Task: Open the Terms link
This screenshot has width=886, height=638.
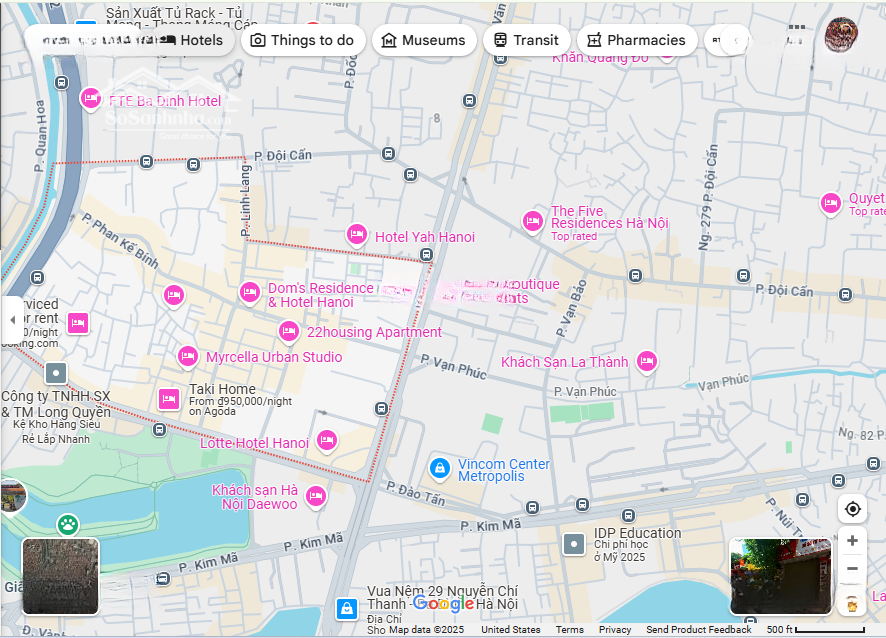Action: pos(570,630)
